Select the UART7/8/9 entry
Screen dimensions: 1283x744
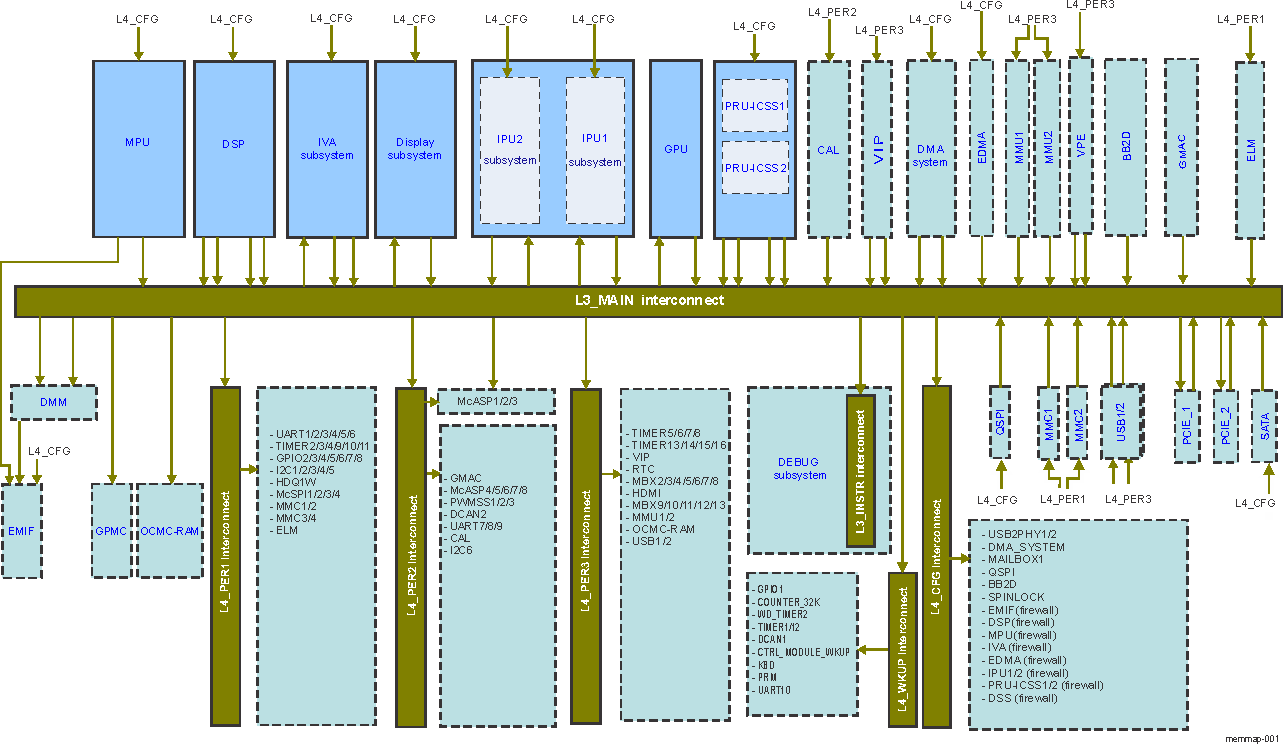[x=476, y=526]
